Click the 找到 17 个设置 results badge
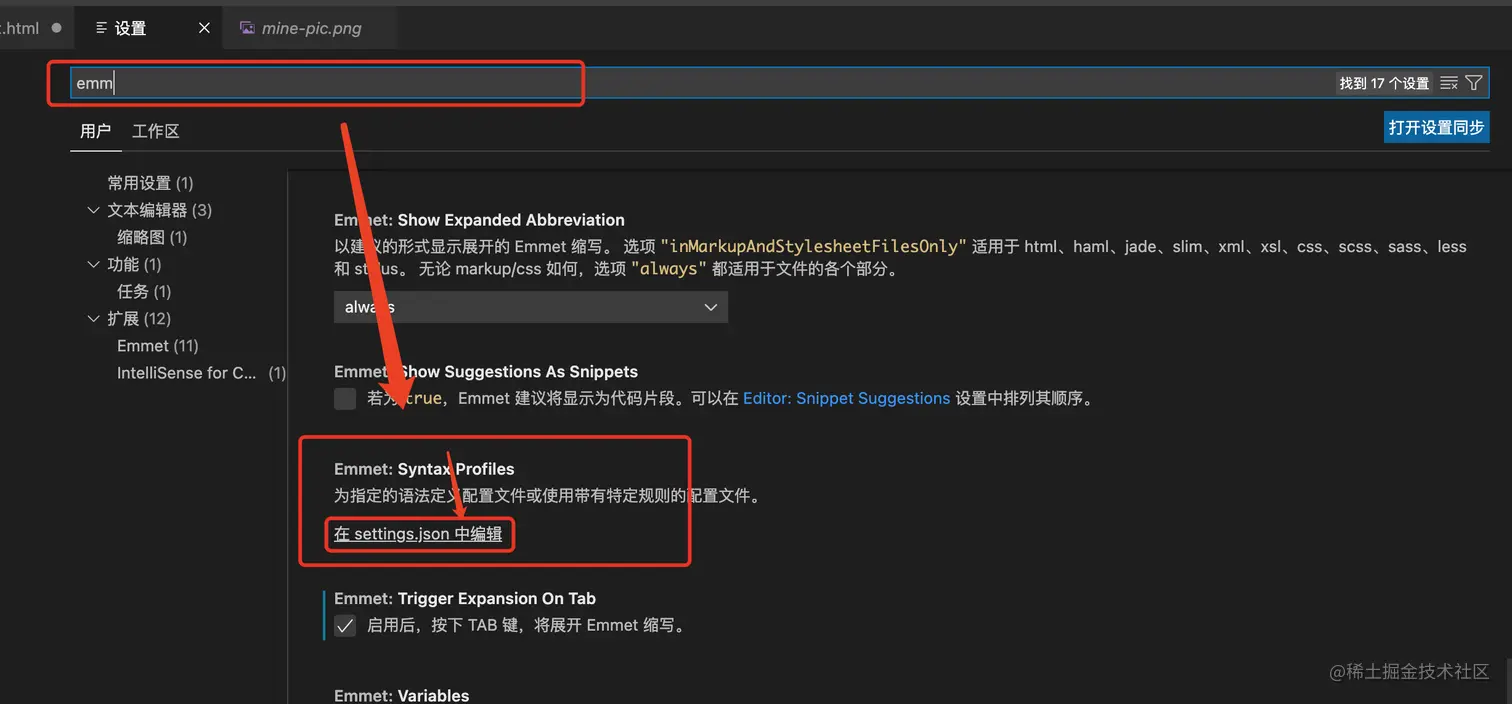The image size is (1512, 704). [x=1384, y=83]
